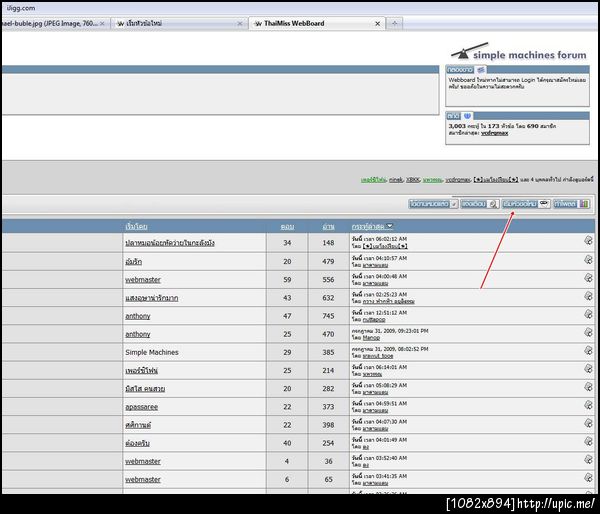This screenshot has width=600, height=514.
Task: Click the 09:23:01 PM last post date
Action: coord(390,331)
